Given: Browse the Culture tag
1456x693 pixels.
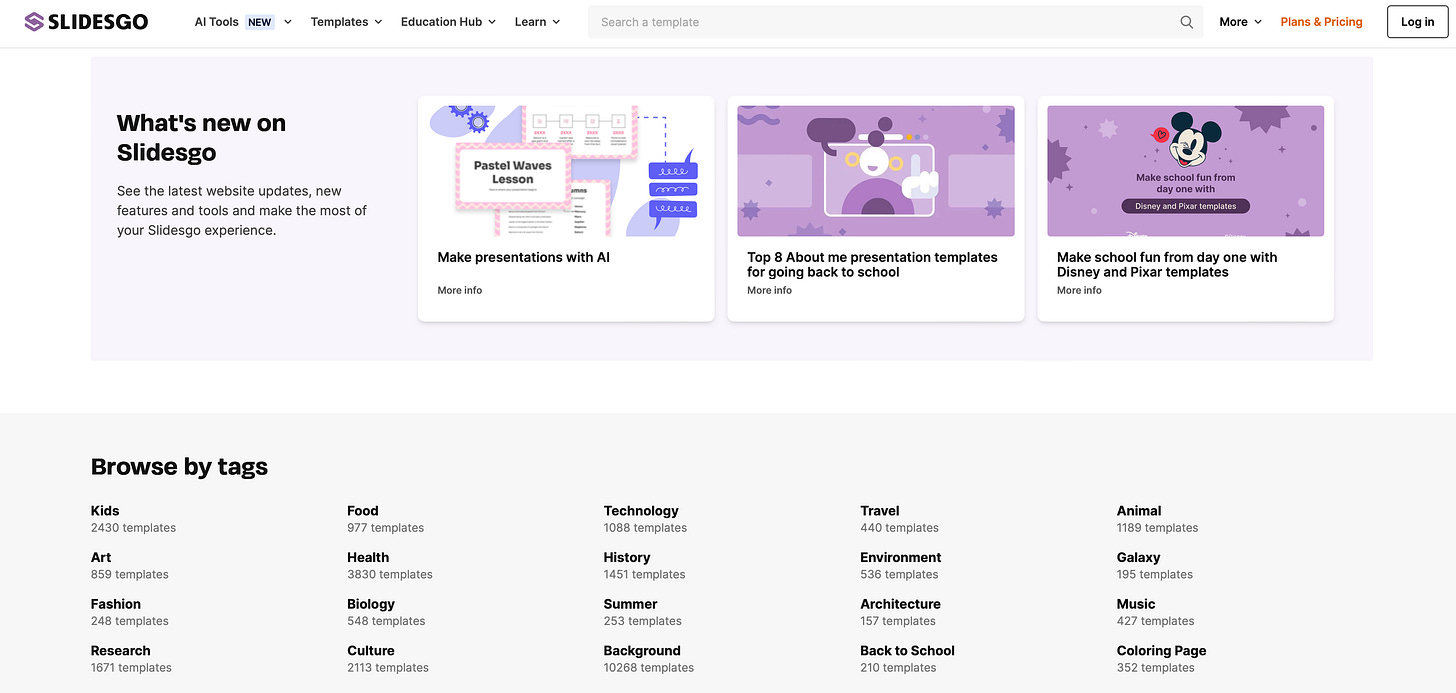Looking at the screenshot, I should point(371,651).
